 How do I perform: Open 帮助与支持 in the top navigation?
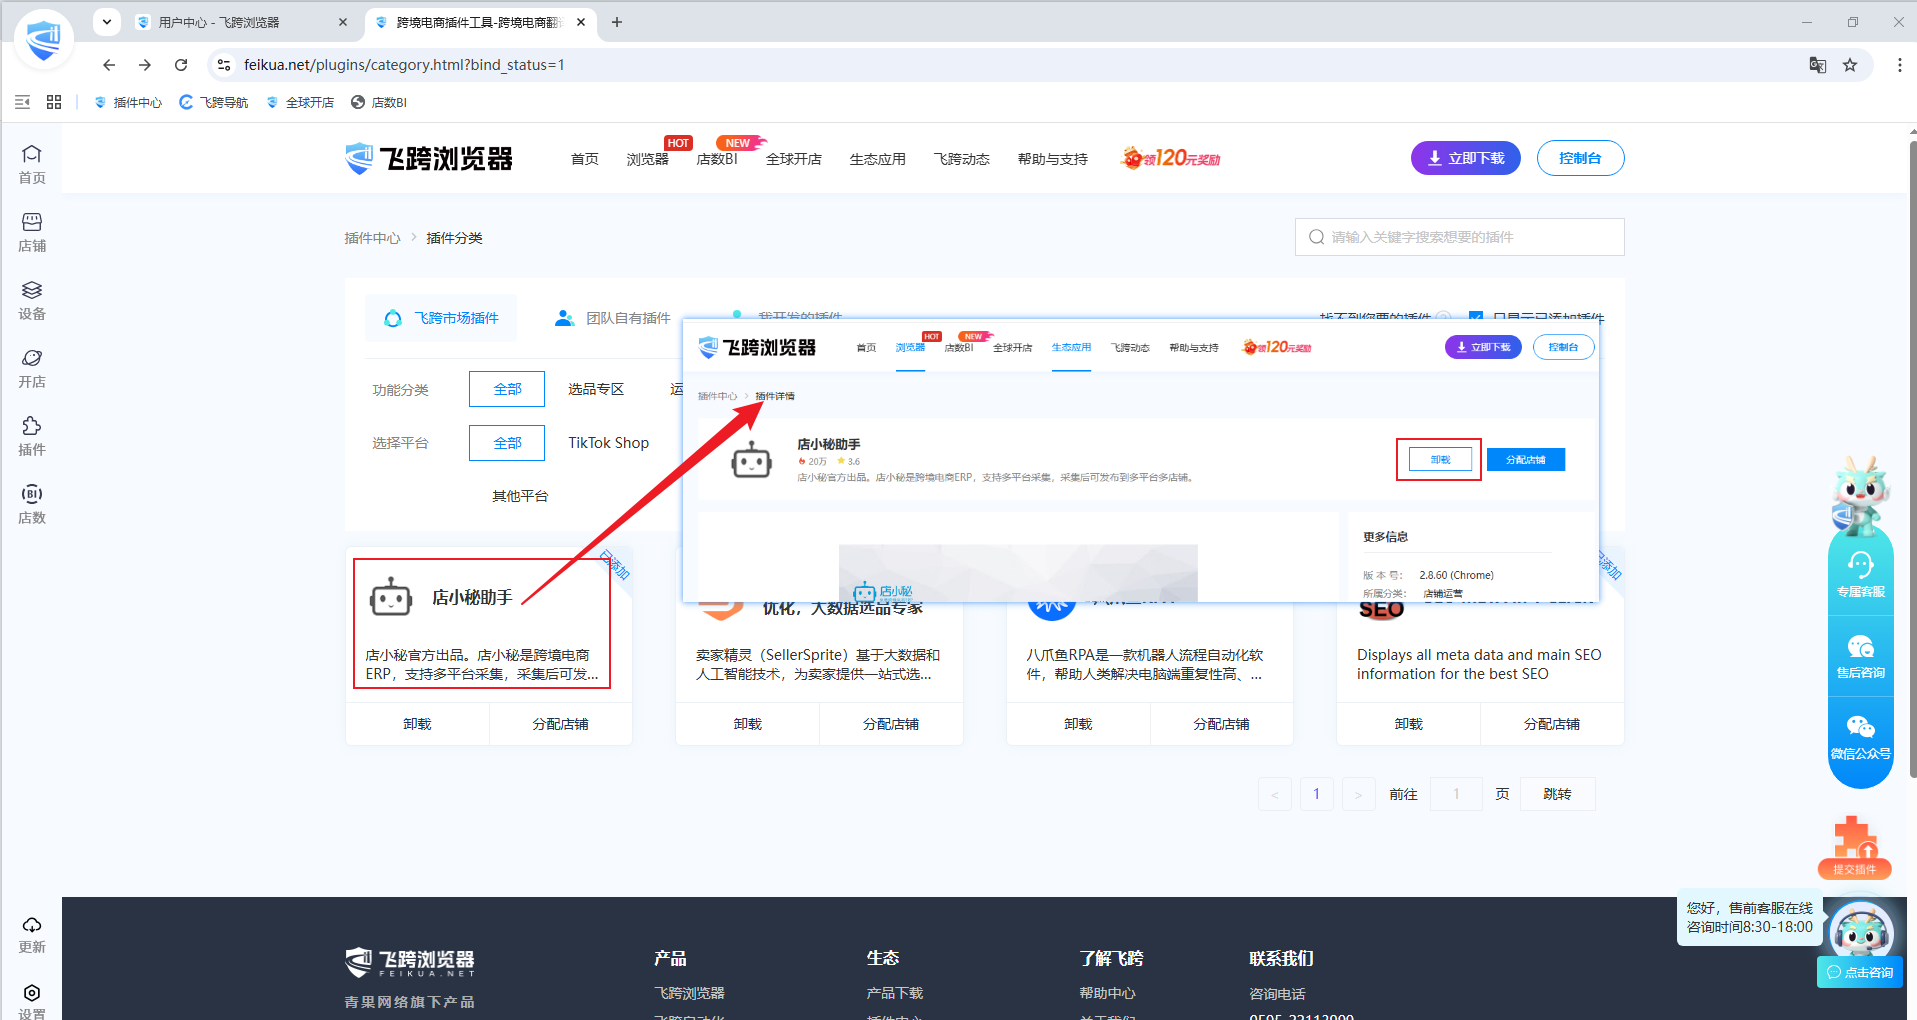click(1053, 159)
